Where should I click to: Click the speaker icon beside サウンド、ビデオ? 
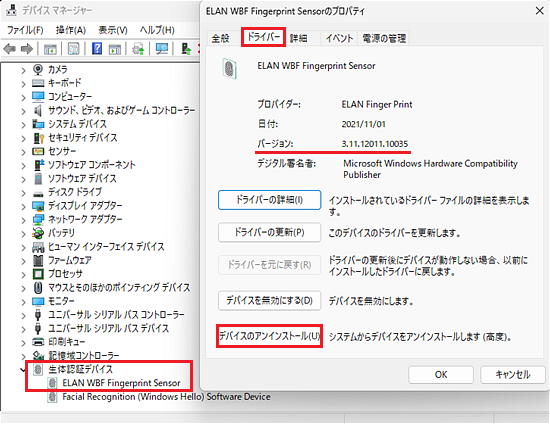click(x=38, y=110)
